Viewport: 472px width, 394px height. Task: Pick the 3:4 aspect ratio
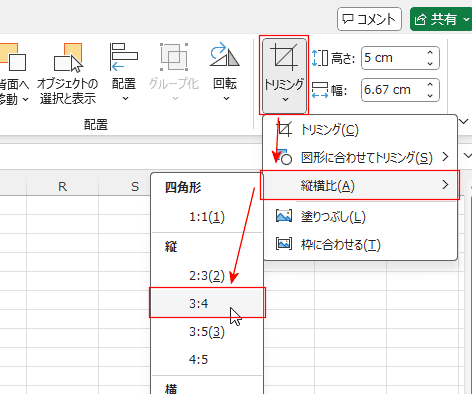tap(207, 303)
